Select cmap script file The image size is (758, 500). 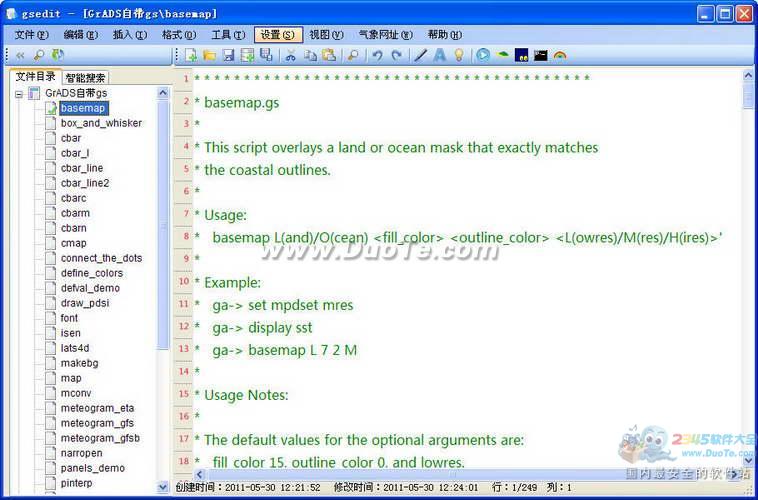point(73,243)
